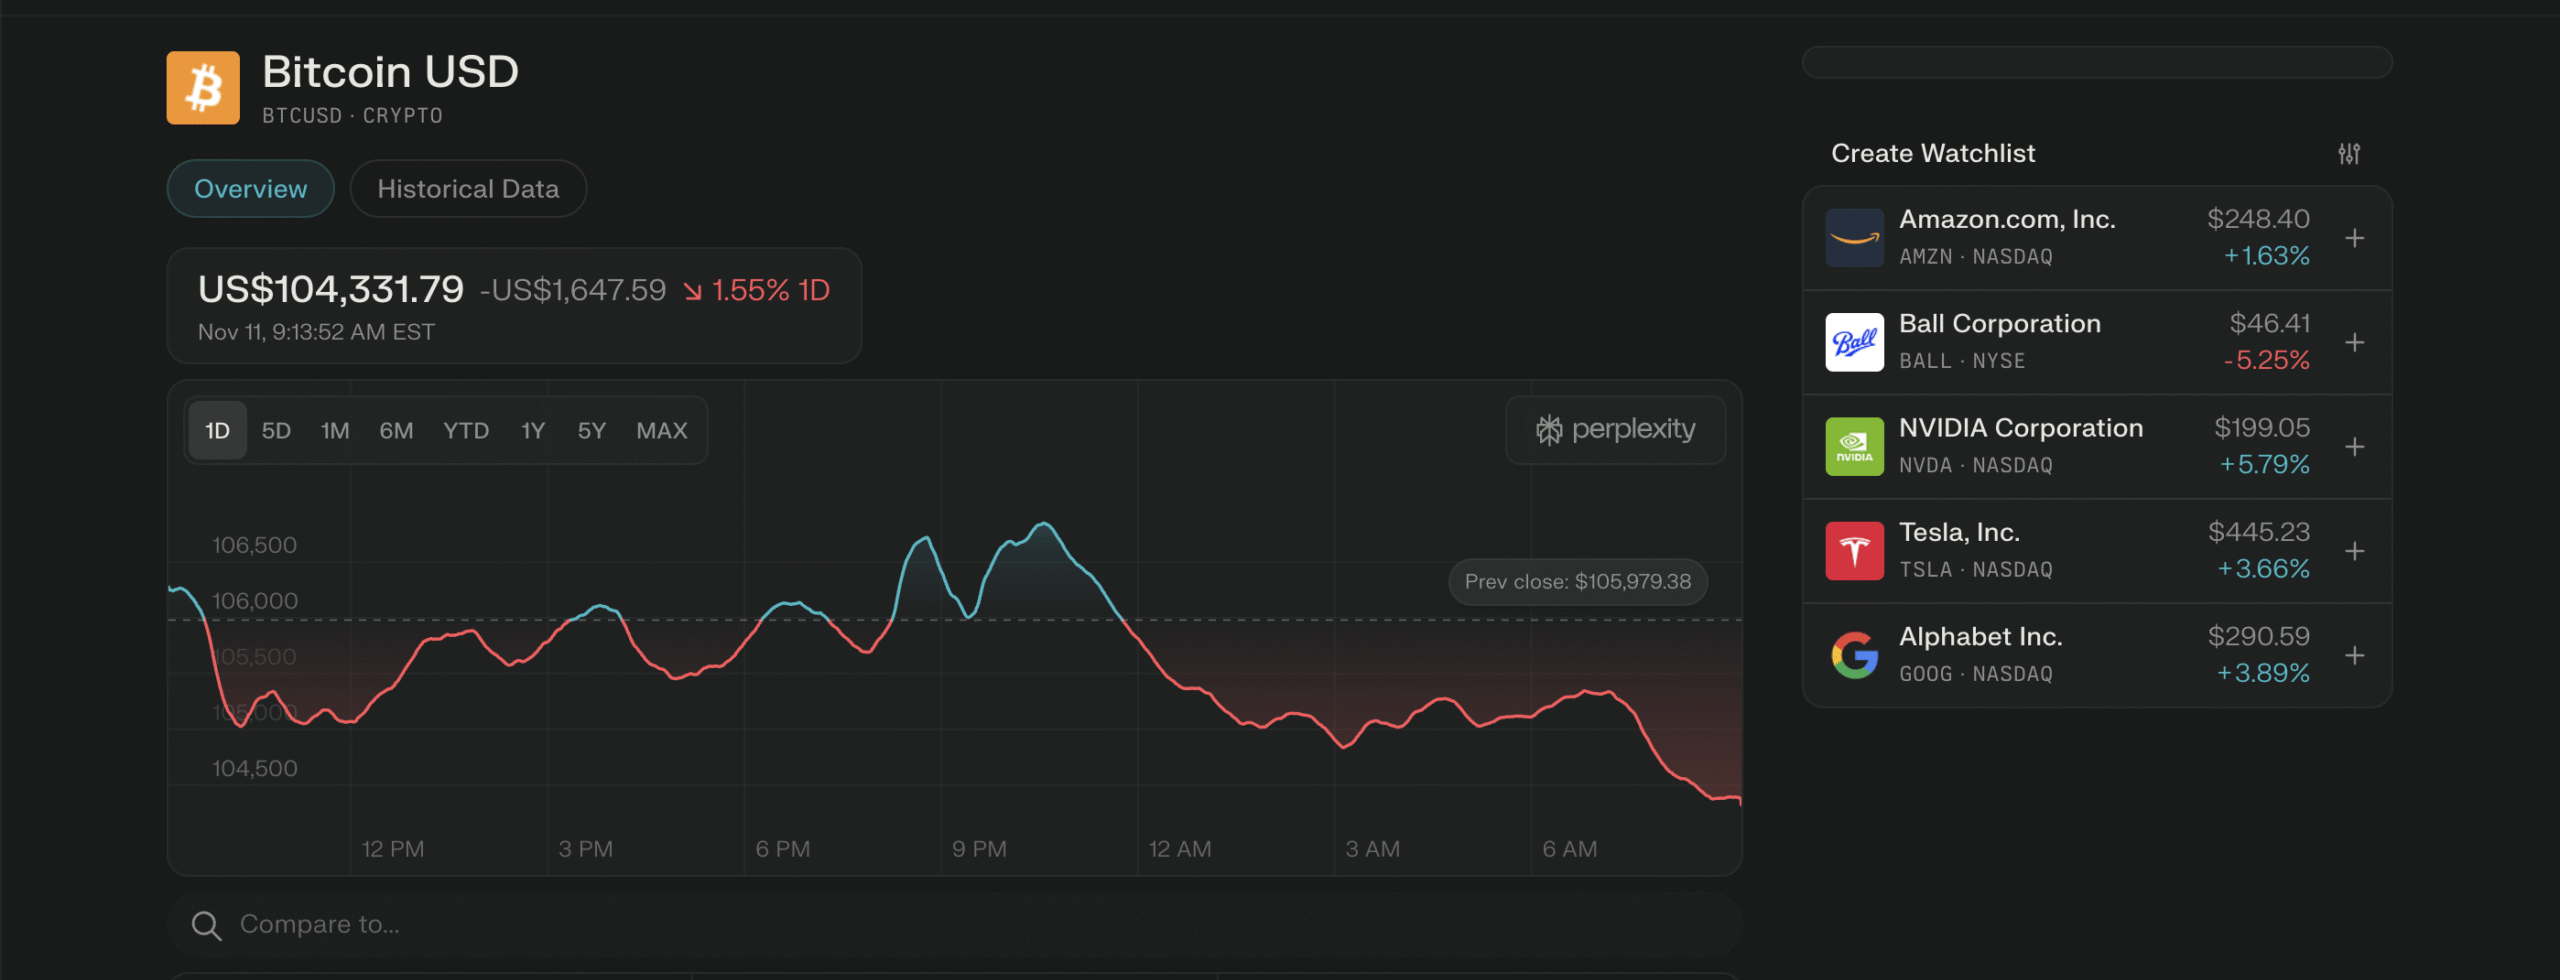2560x980 pixels.
Task: Switch chart range to 5D
Action: pyautogui.click(x=276, y=431)
